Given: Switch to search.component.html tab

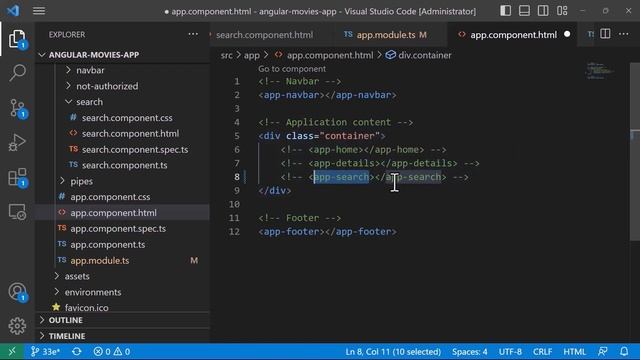Looking at the screenshot, I should tap(264, 35).
